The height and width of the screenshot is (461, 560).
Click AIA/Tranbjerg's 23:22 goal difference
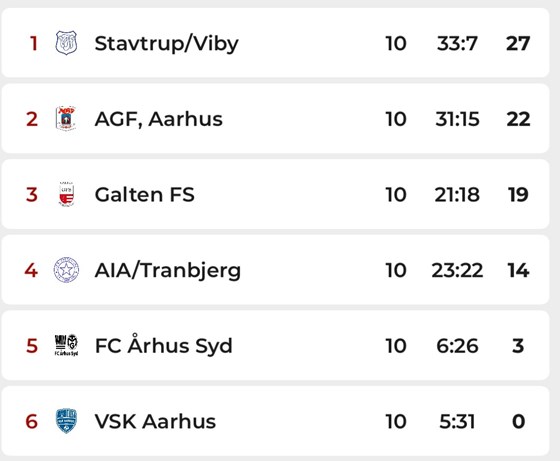pos(457,270)
